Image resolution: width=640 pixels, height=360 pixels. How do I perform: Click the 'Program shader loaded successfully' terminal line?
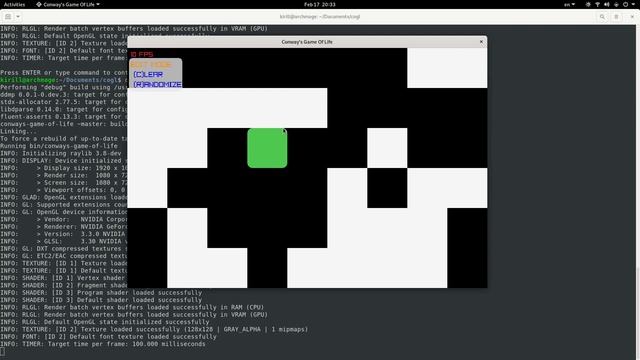(101, 293)
